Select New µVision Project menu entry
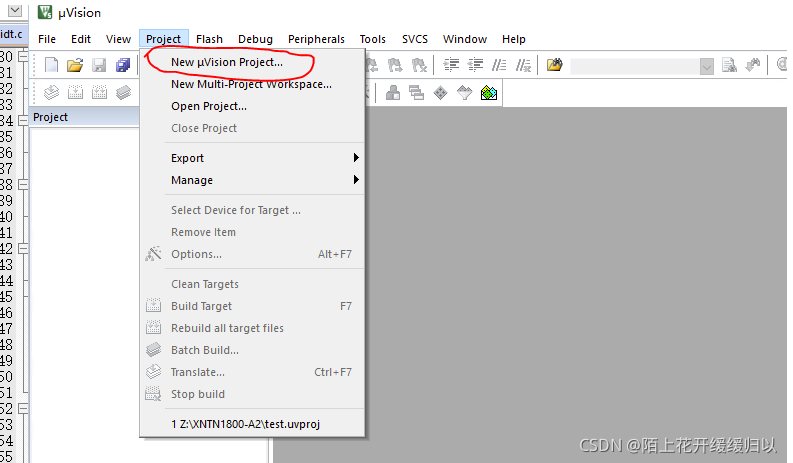This screenshot has height=463, width=793. pyautogui.click(x=252, y=62)
